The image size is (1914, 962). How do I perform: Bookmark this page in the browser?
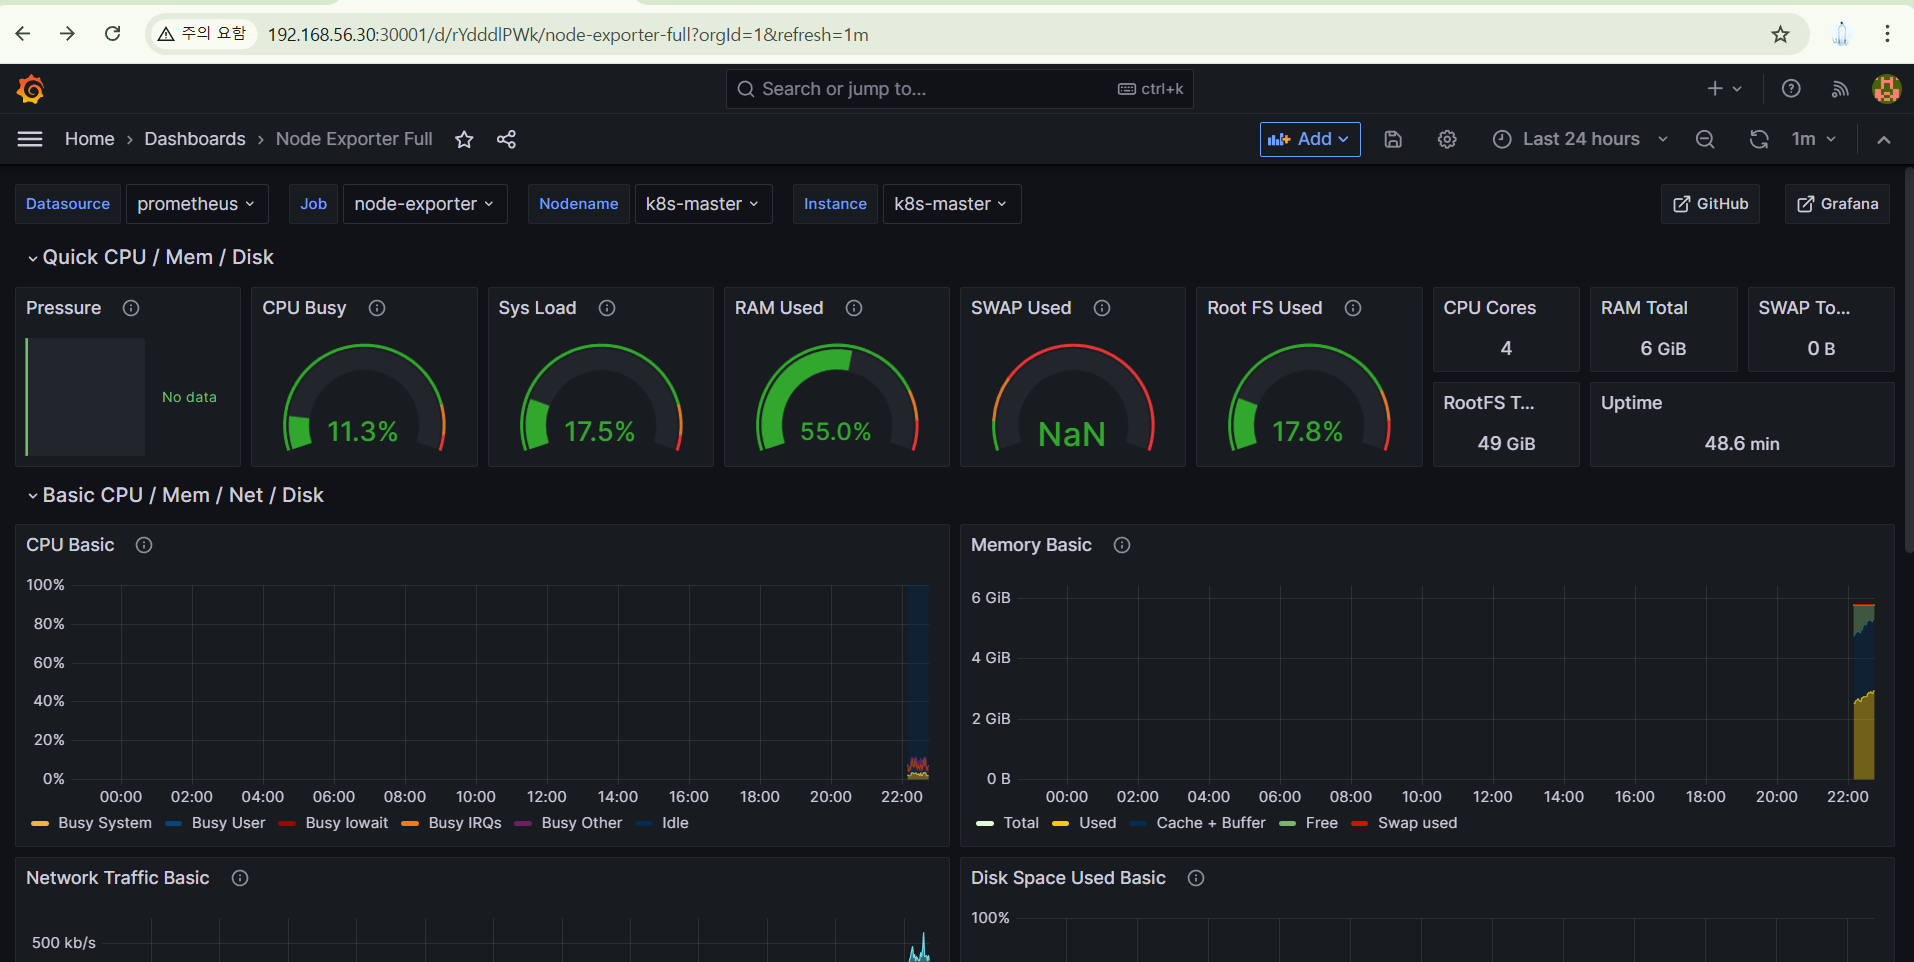[1780, 34]
